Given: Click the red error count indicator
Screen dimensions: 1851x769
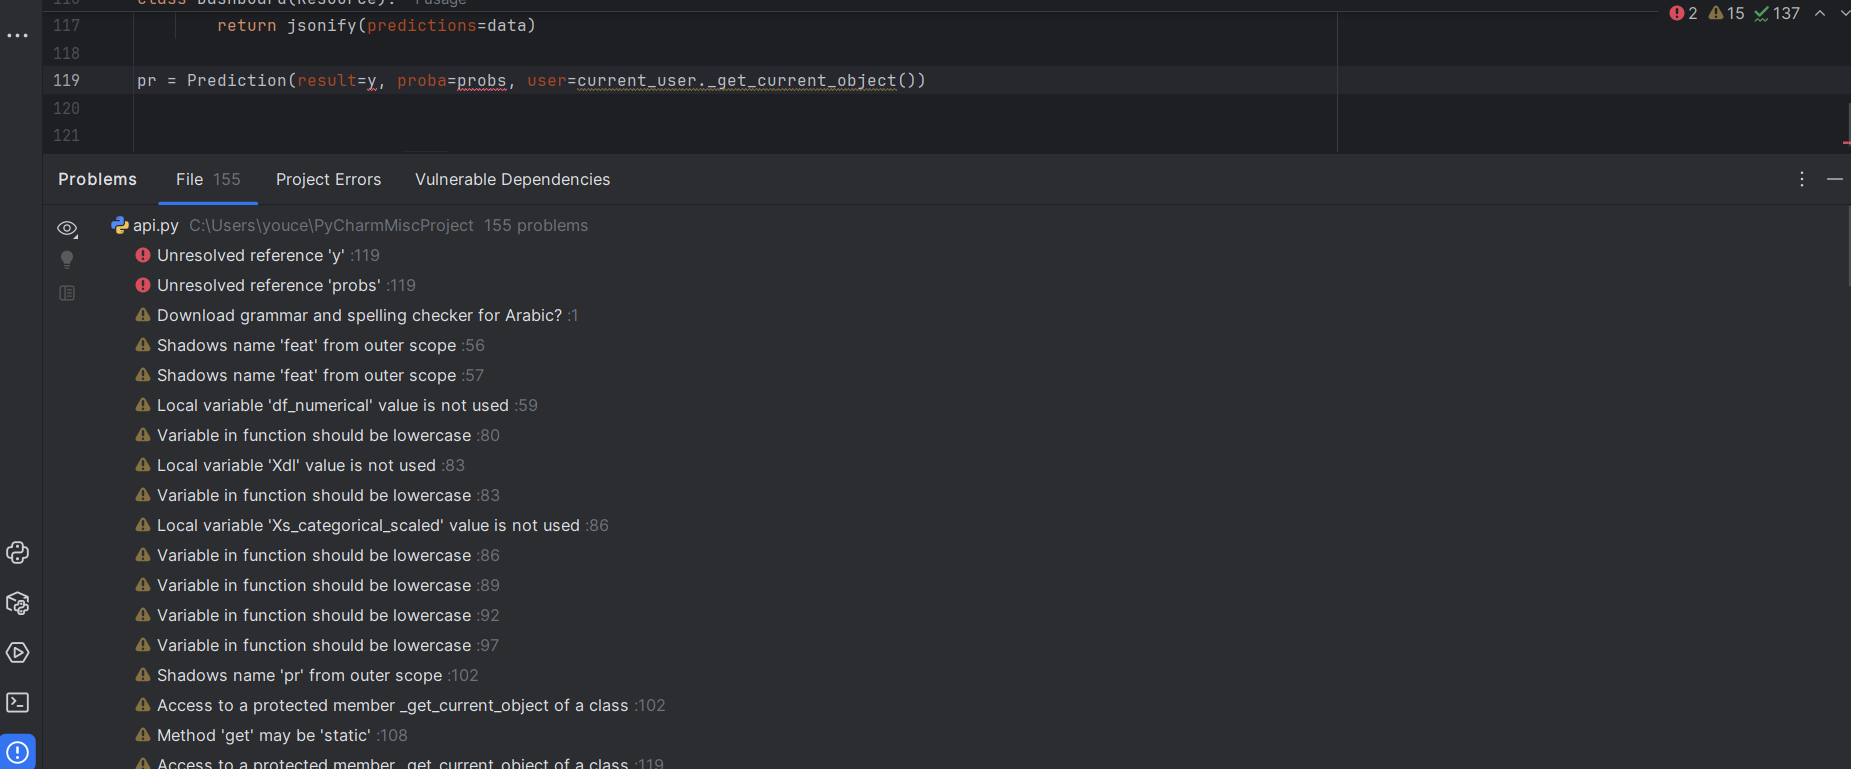Looking at the screenshot, I should click(1683, 13).
